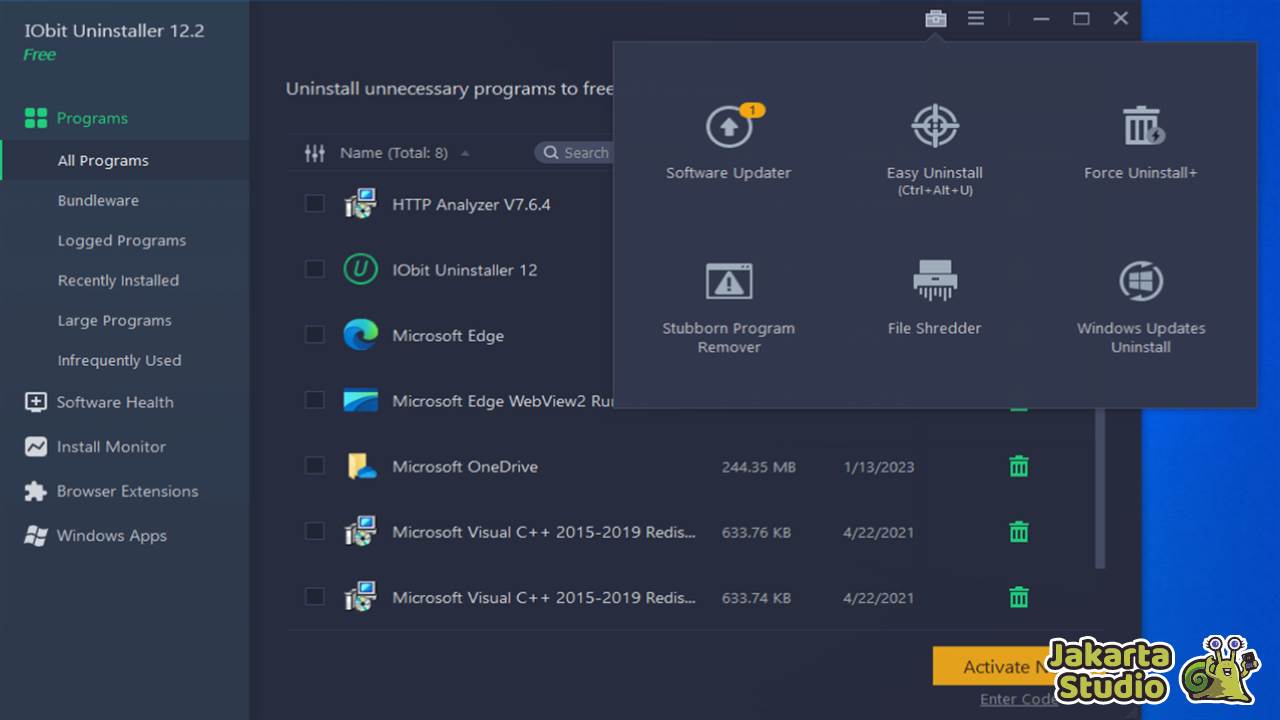Select HTTP Analyzer V7.6.4 row name

[471, 205]
